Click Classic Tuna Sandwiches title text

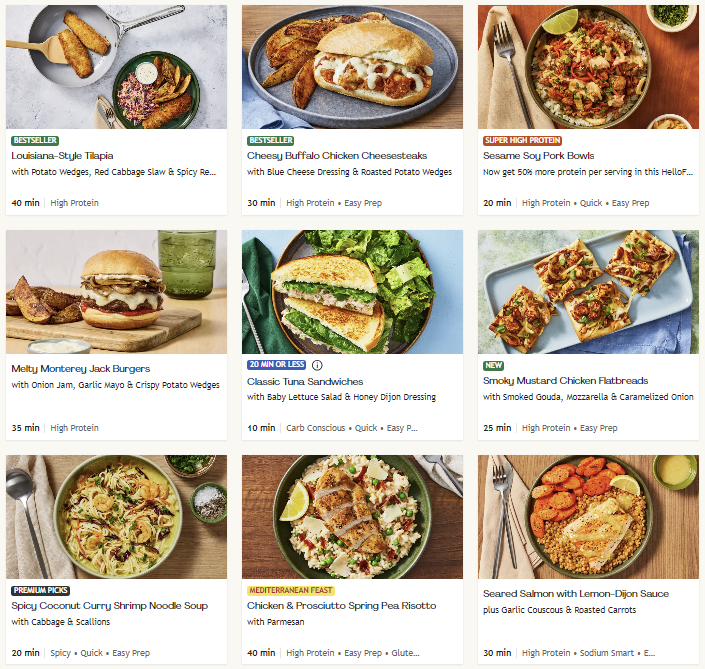click(305, 381)
